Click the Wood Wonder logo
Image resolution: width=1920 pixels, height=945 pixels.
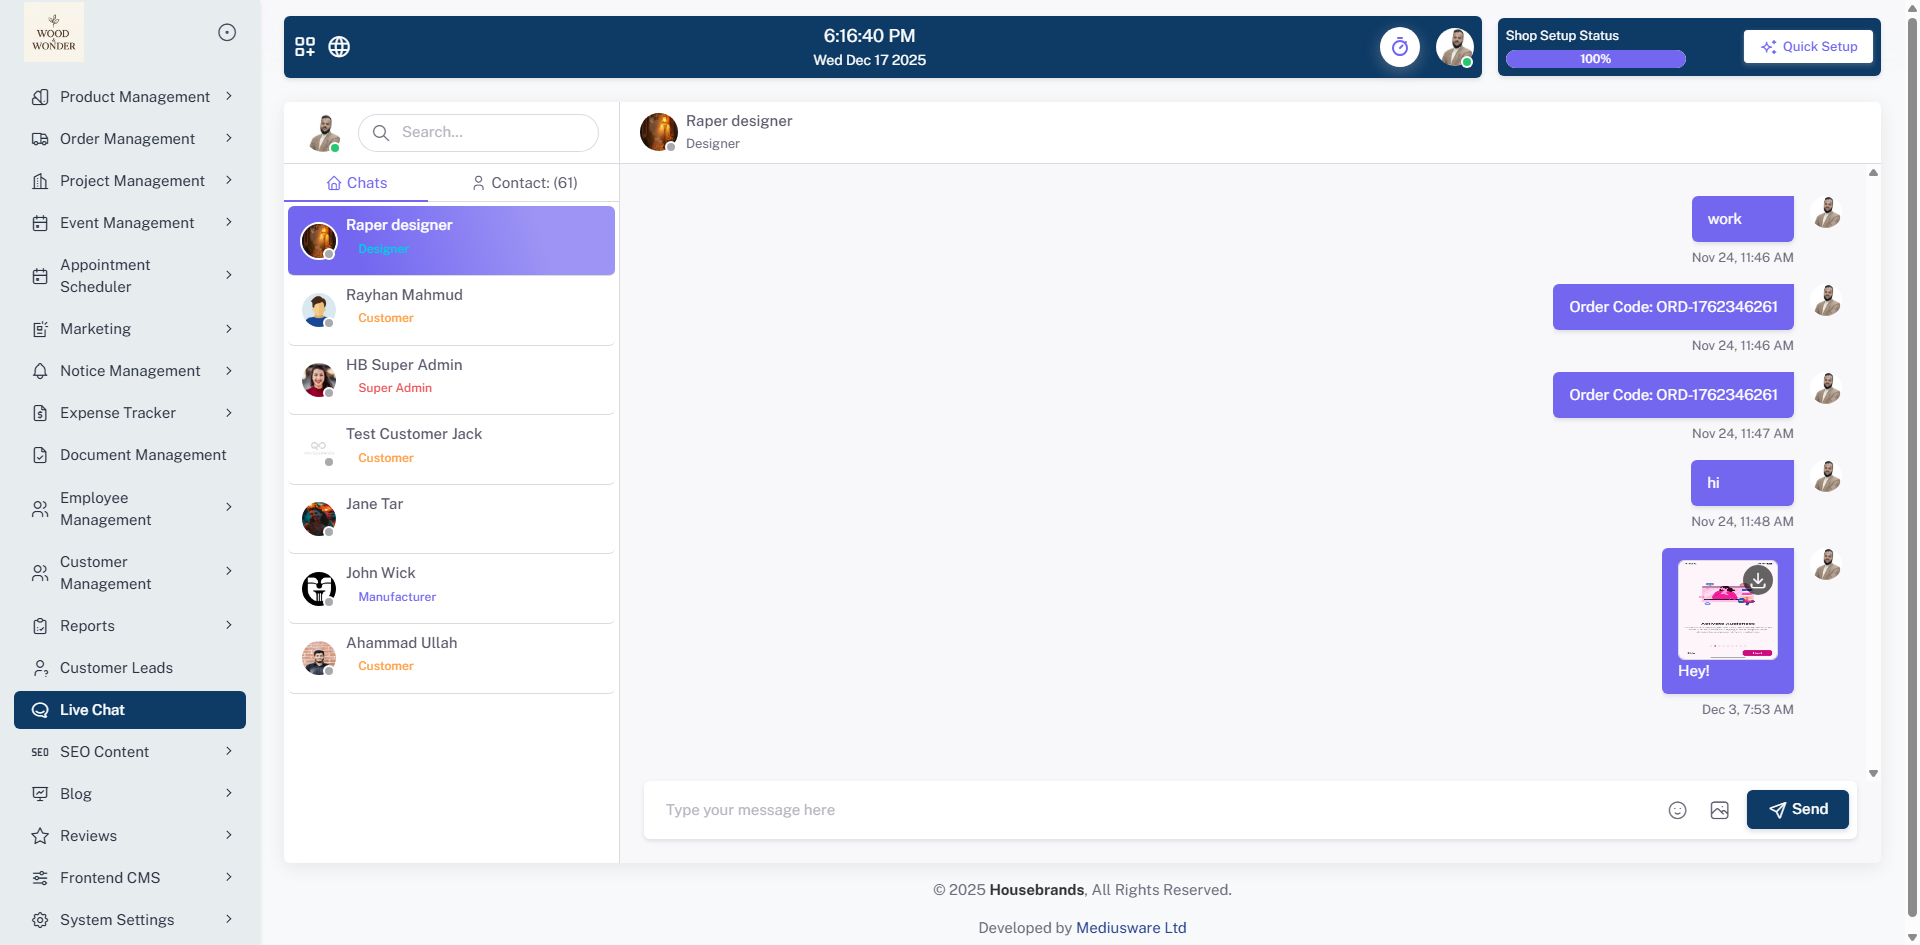[x=54, y=32]
